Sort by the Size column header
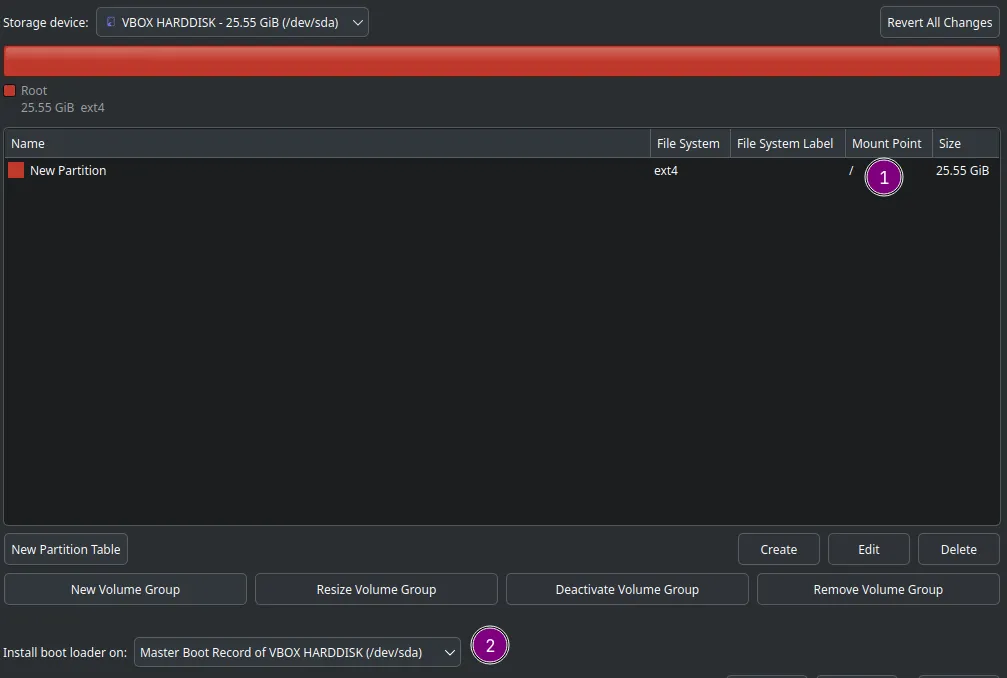Screen dimensions: 1007x678 tap(966, 144)
